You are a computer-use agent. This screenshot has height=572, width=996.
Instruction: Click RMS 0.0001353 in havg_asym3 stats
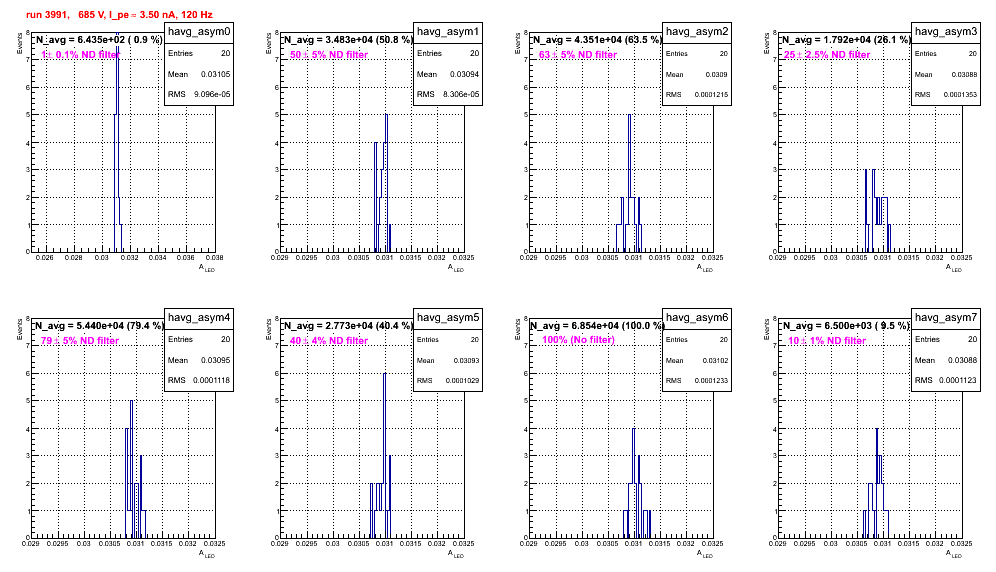pyautogui.click(x=946, y=95)
